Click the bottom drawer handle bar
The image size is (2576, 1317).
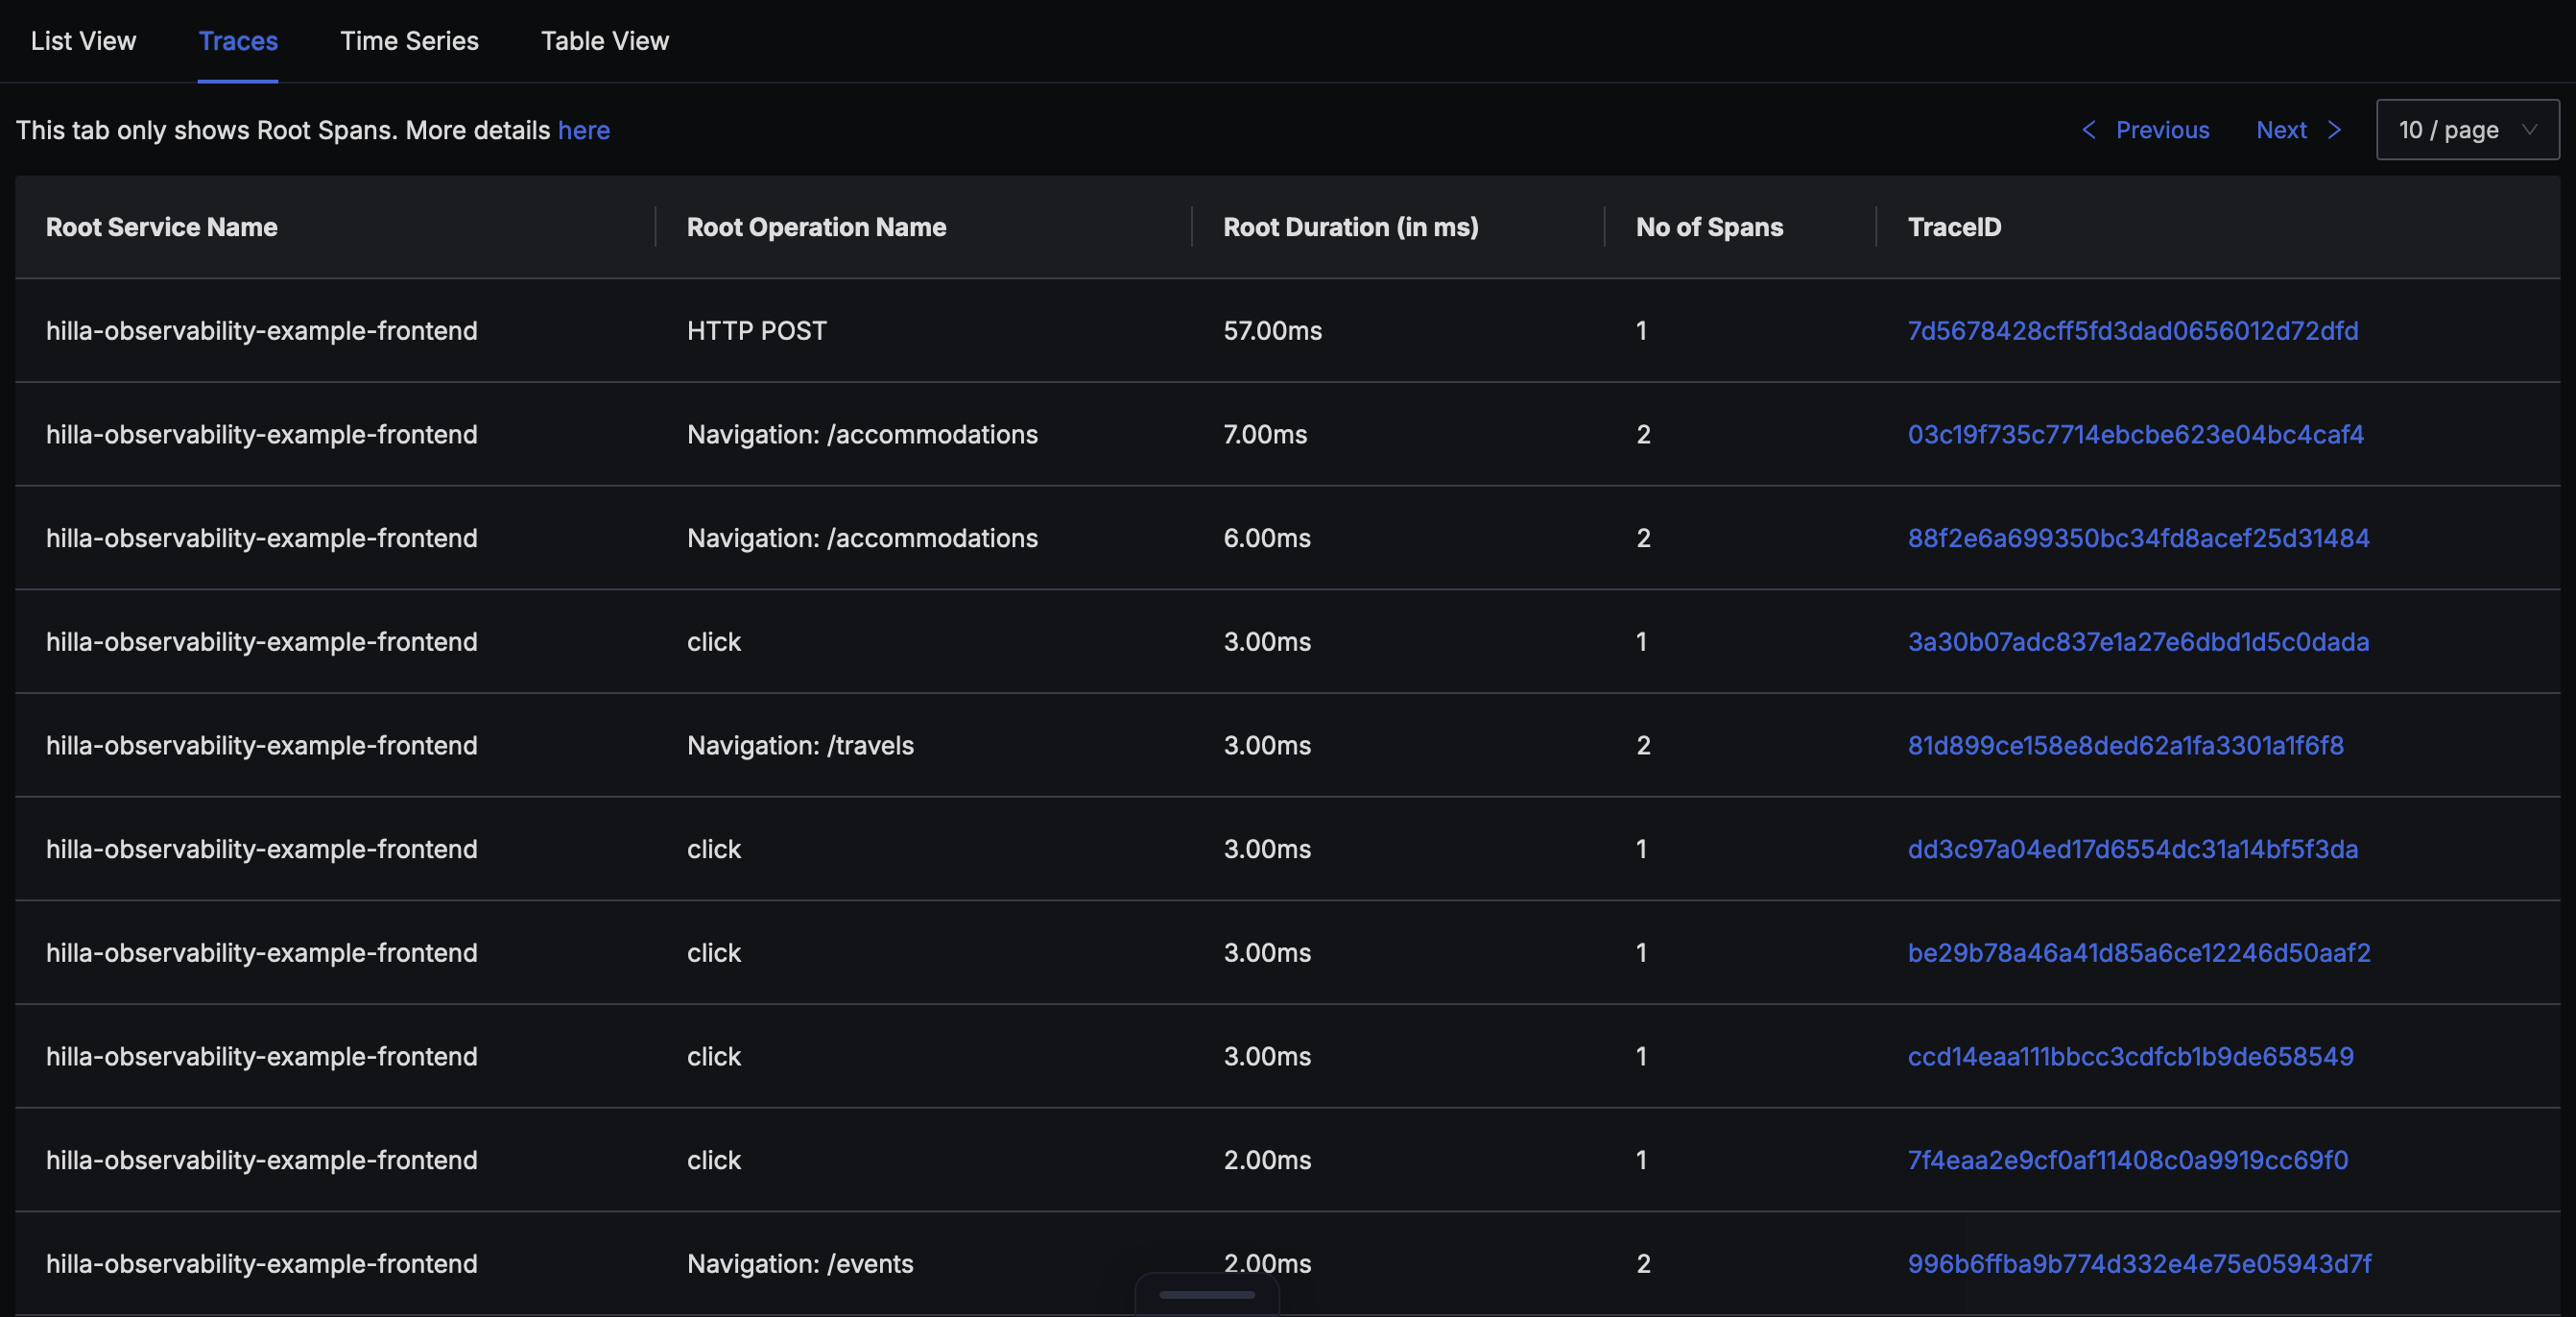(1207, 1294)
